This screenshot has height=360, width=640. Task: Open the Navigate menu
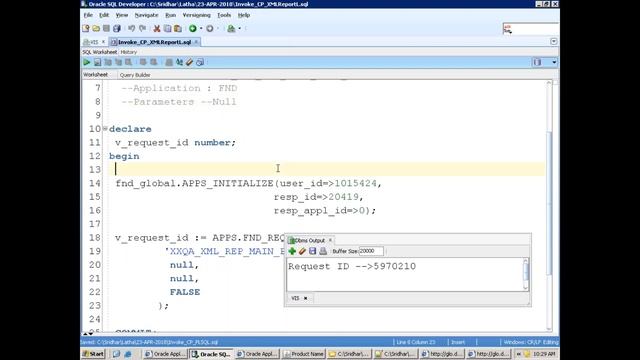pos(147,15)
